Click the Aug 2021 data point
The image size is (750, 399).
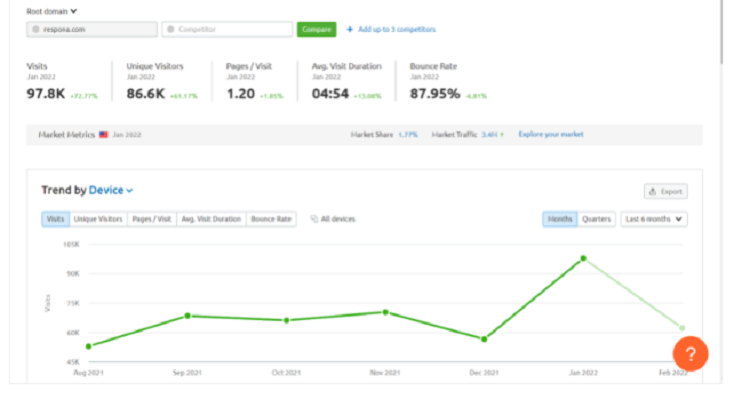89,346
